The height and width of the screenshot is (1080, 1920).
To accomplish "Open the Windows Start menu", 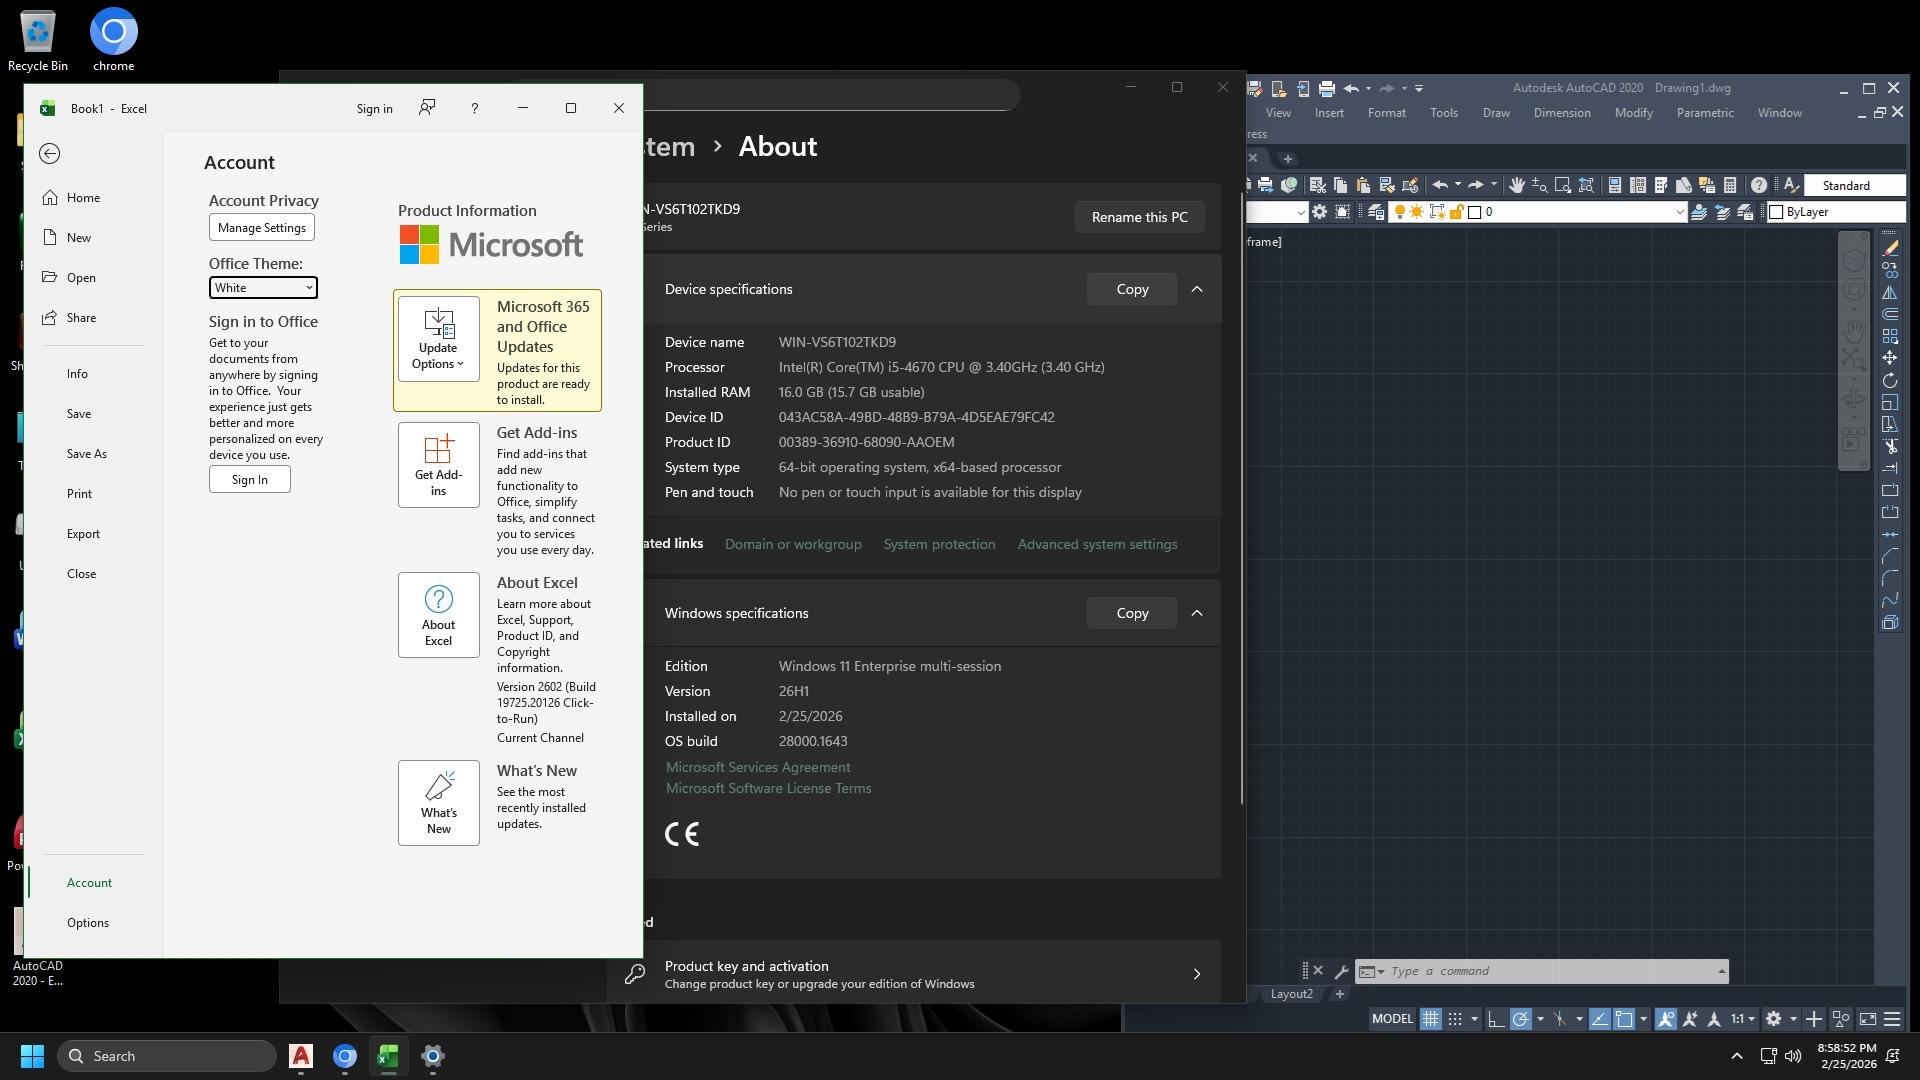I will pos(32,1056).
